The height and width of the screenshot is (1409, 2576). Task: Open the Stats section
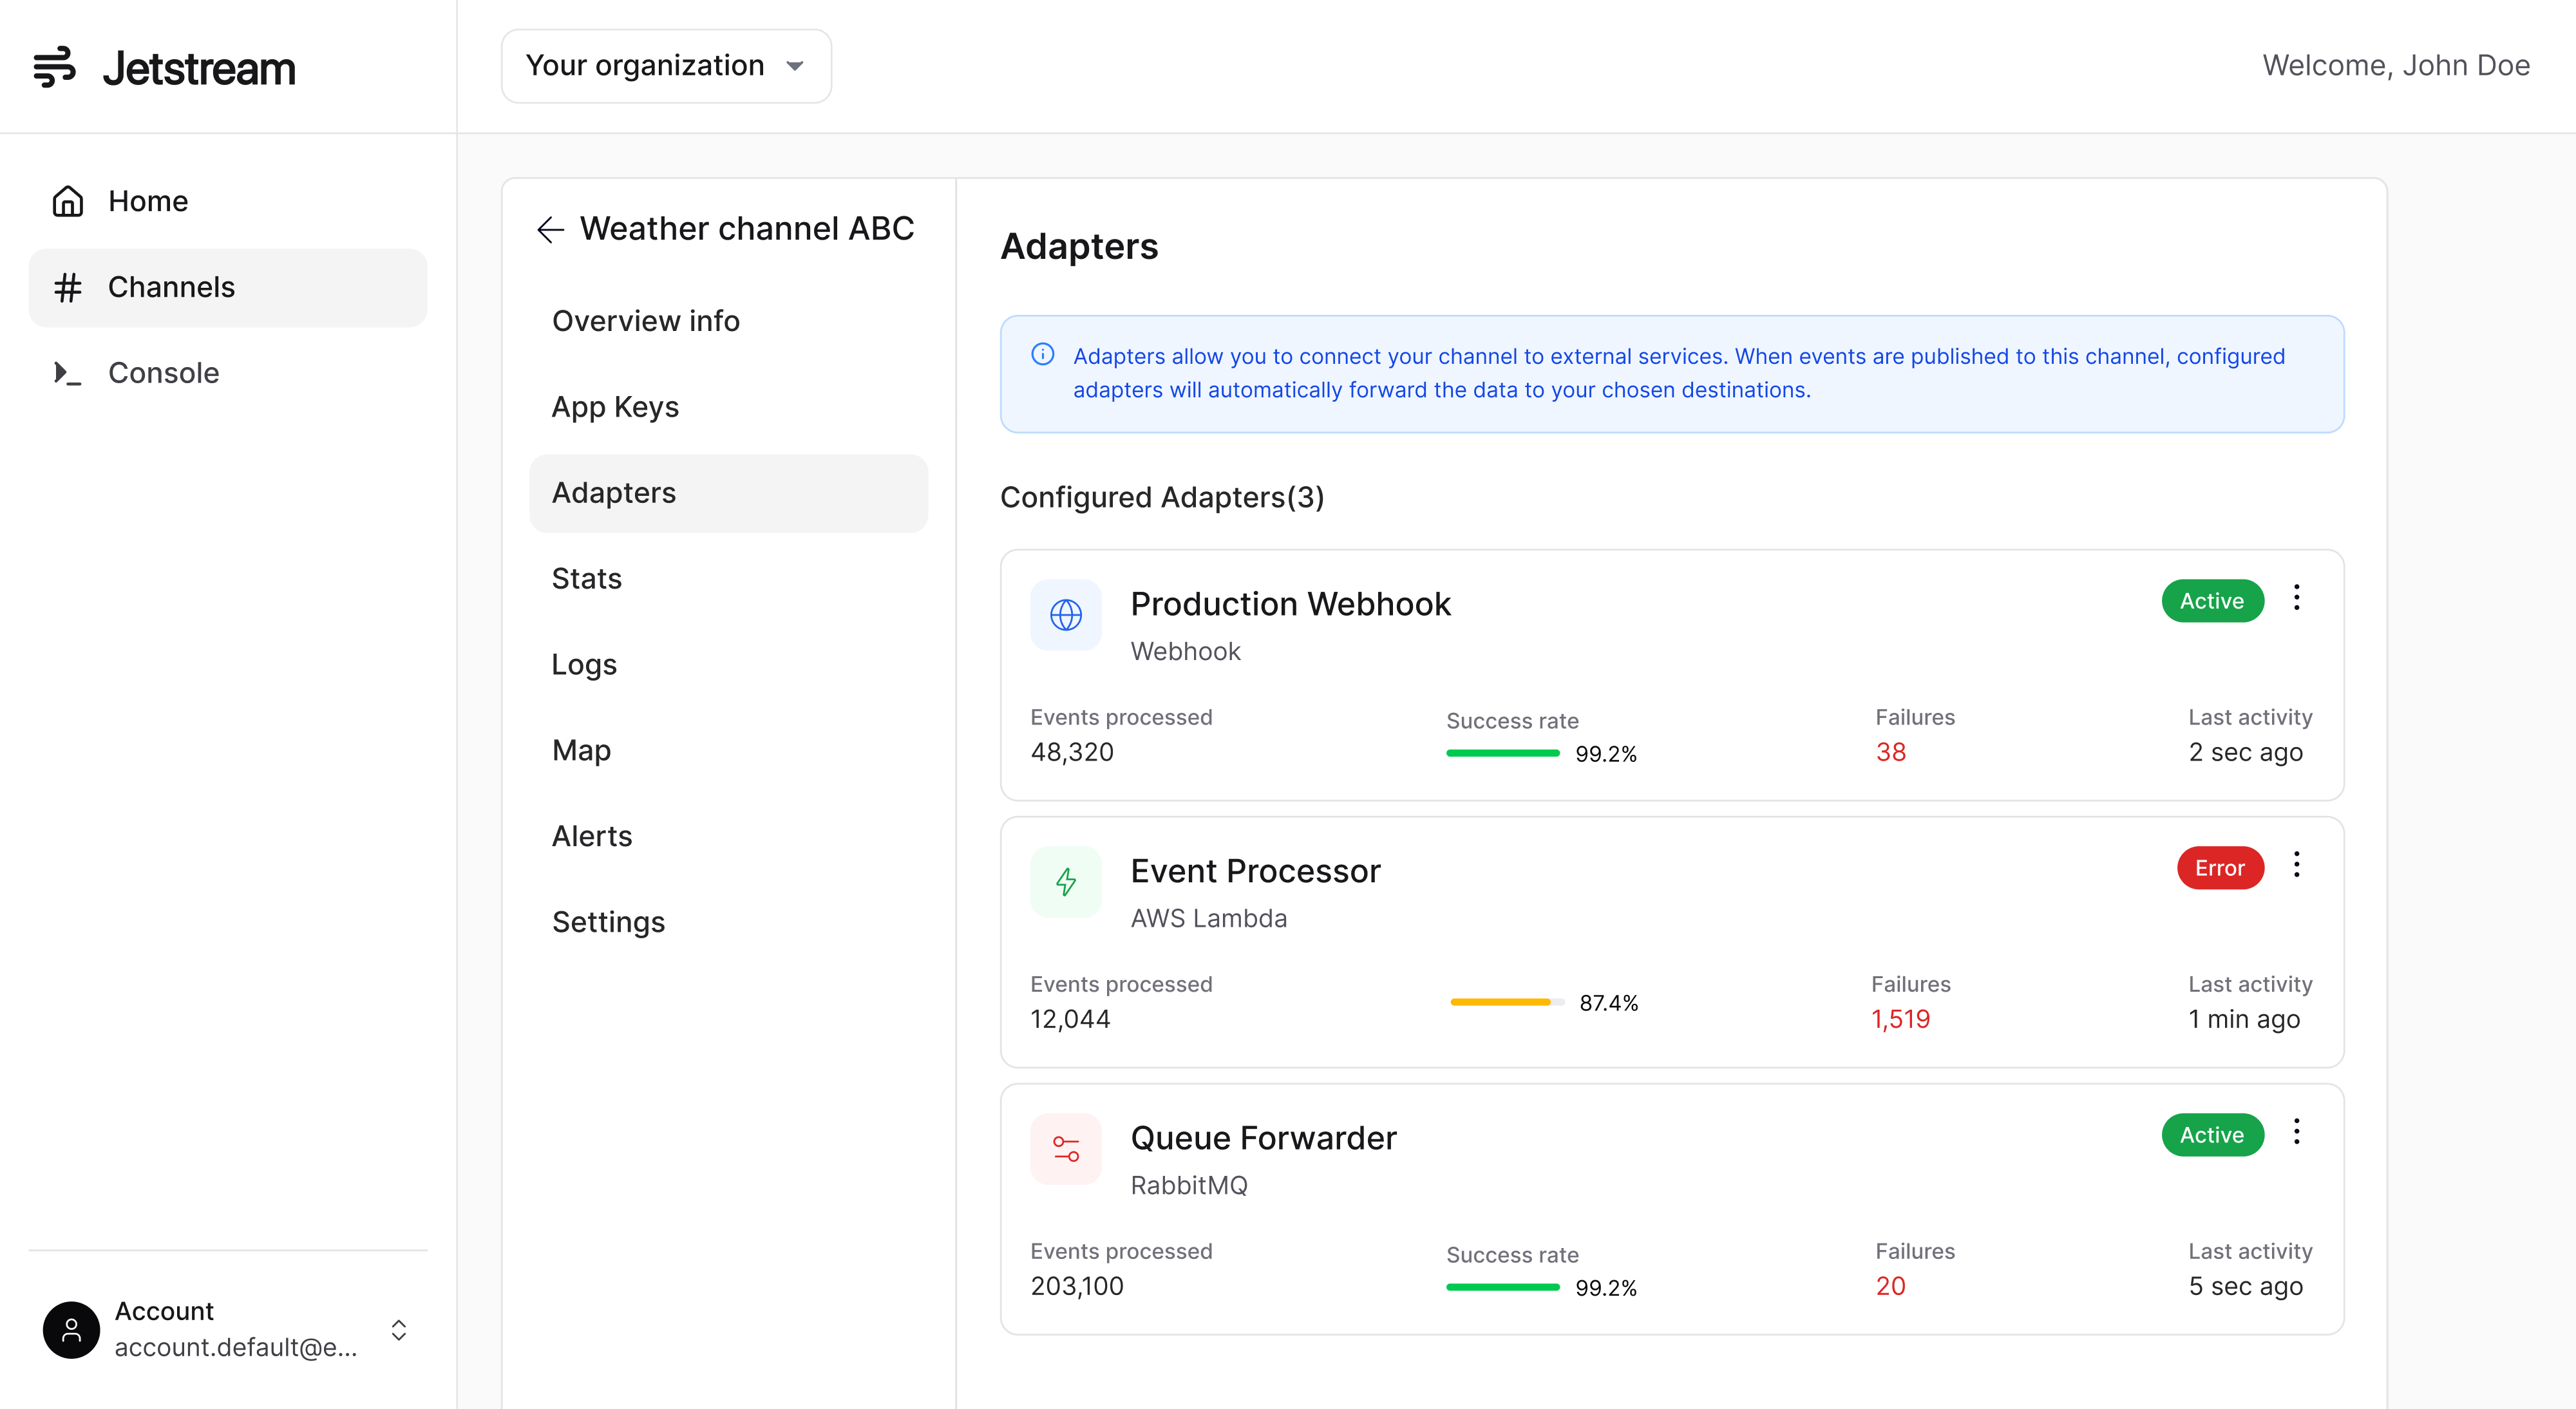729,579
